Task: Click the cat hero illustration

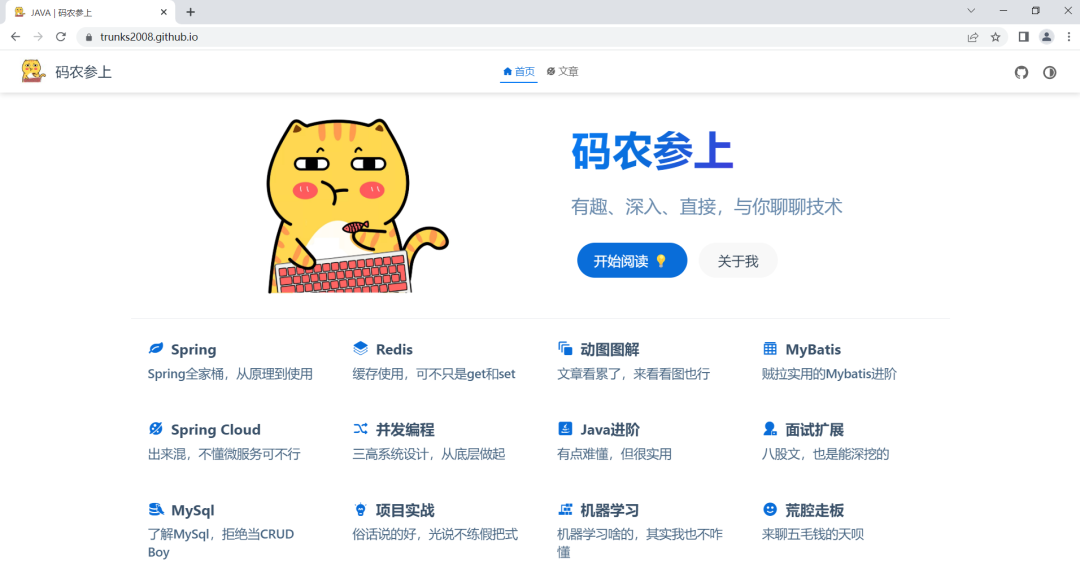Action: click(x=357, y=205)
